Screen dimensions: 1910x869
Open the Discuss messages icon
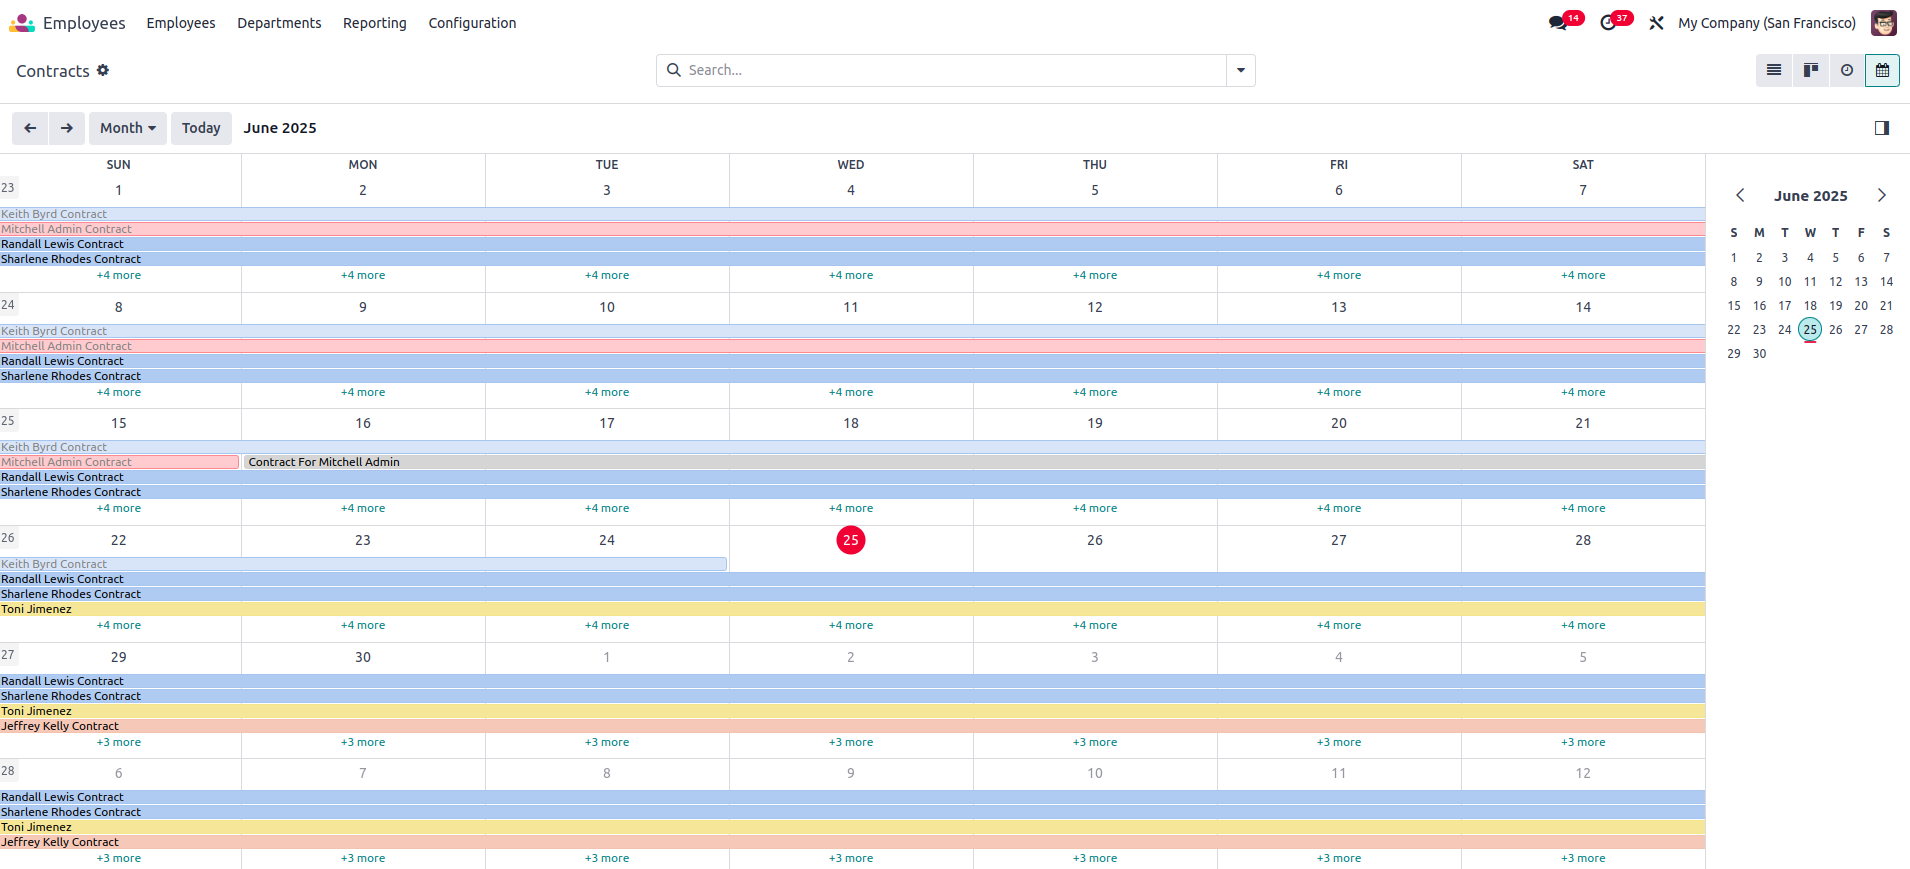[x=1558, y=23]
